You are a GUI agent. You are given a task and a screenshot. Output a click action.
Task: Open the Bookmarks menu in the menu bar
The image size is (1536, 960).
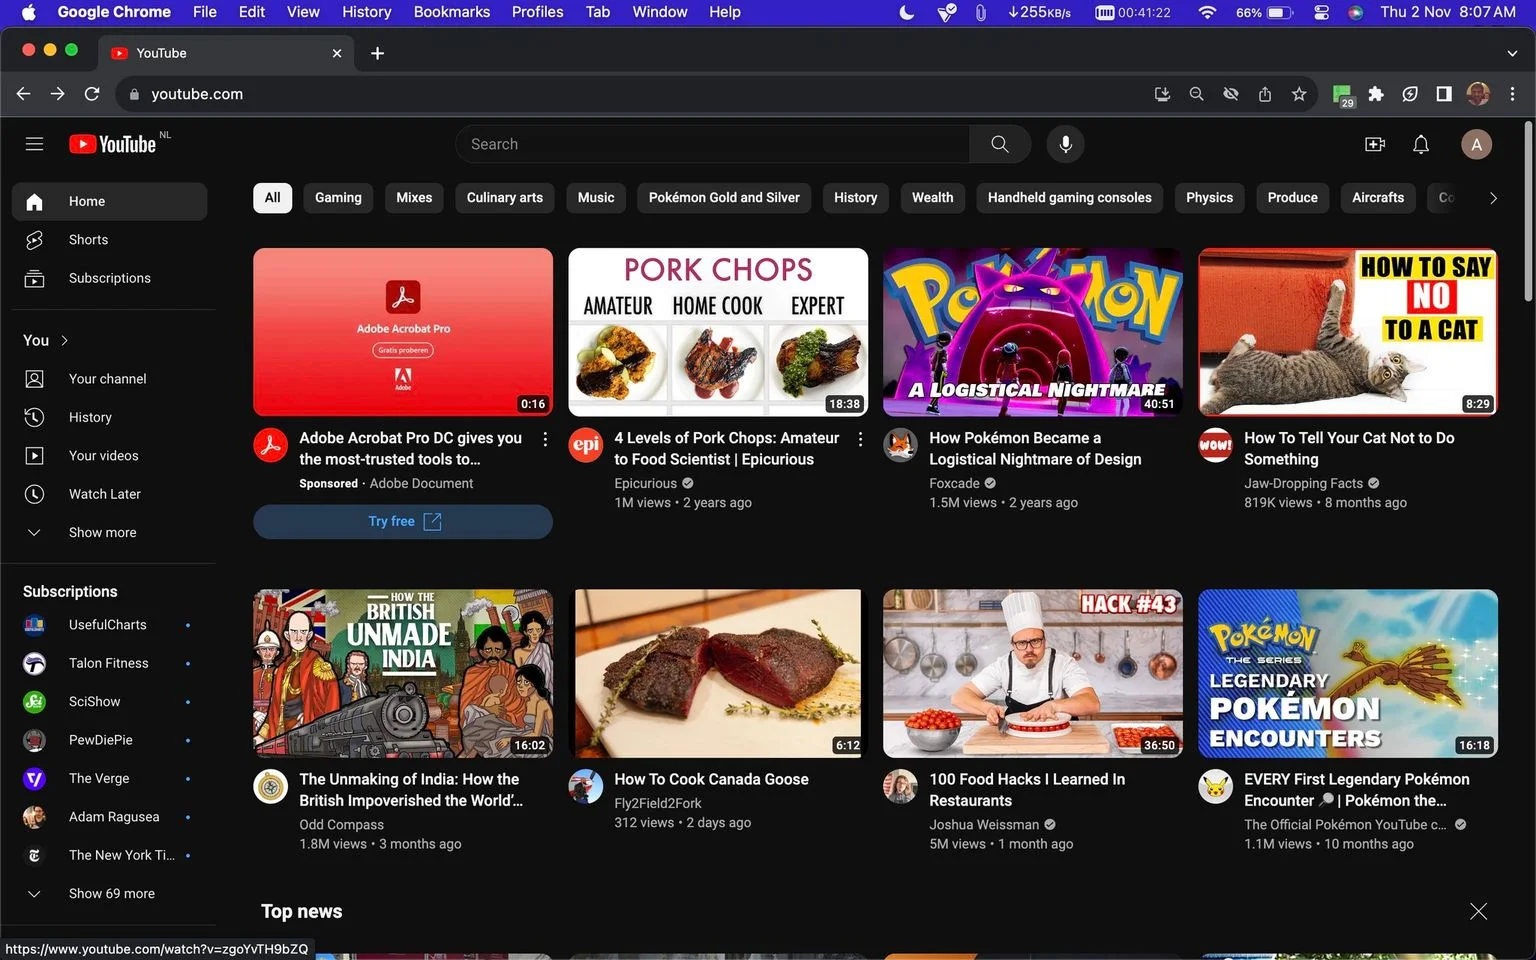click(x=451, y=12)
